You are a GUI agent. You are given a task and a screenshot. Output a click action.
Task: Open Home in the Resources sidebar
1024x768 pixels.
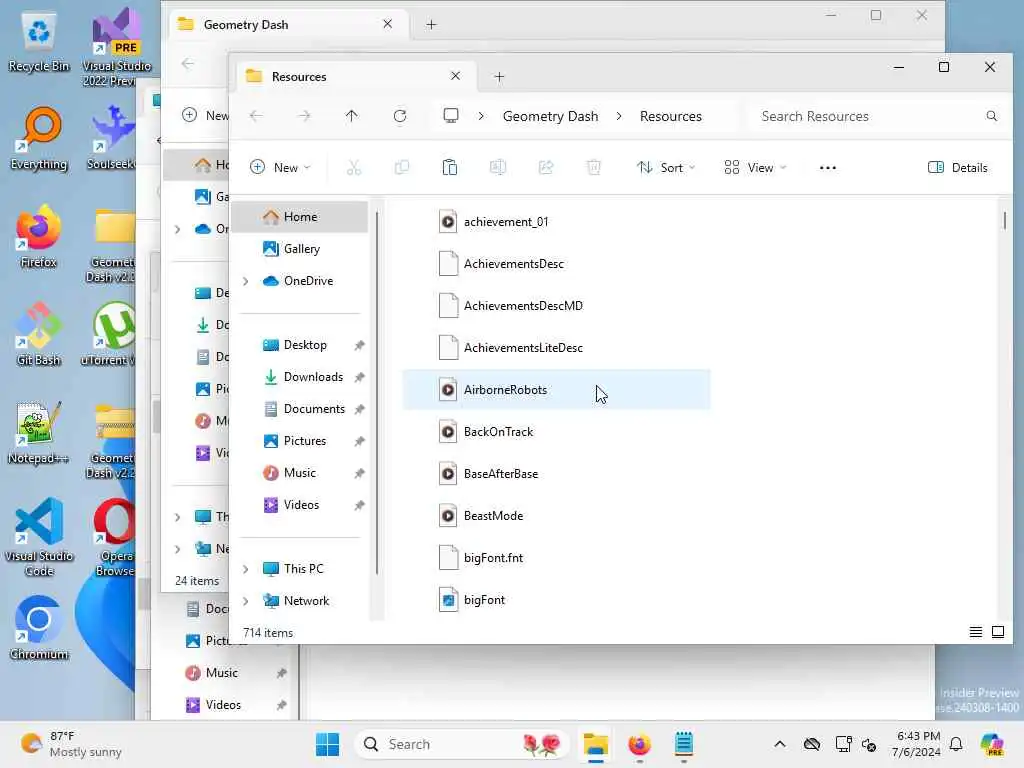click(x=300, y=217)
